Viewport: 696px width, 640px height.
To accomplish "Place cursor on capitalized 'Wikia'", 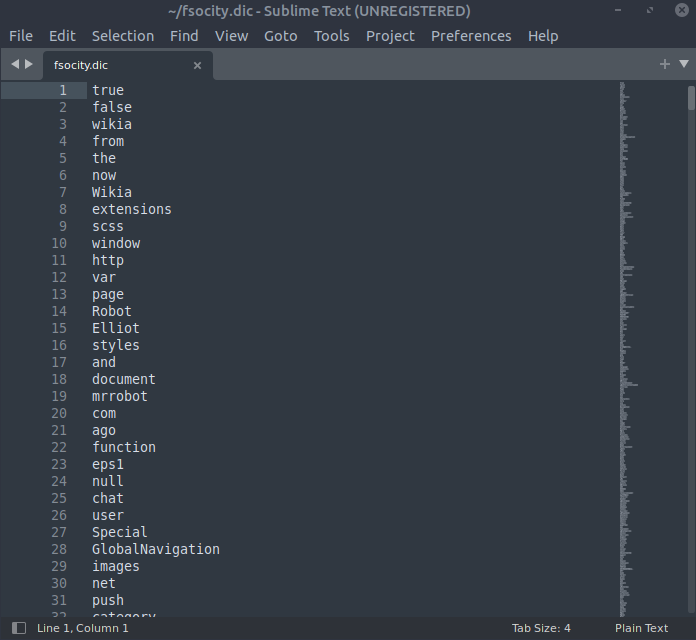I will coord(112,192).
